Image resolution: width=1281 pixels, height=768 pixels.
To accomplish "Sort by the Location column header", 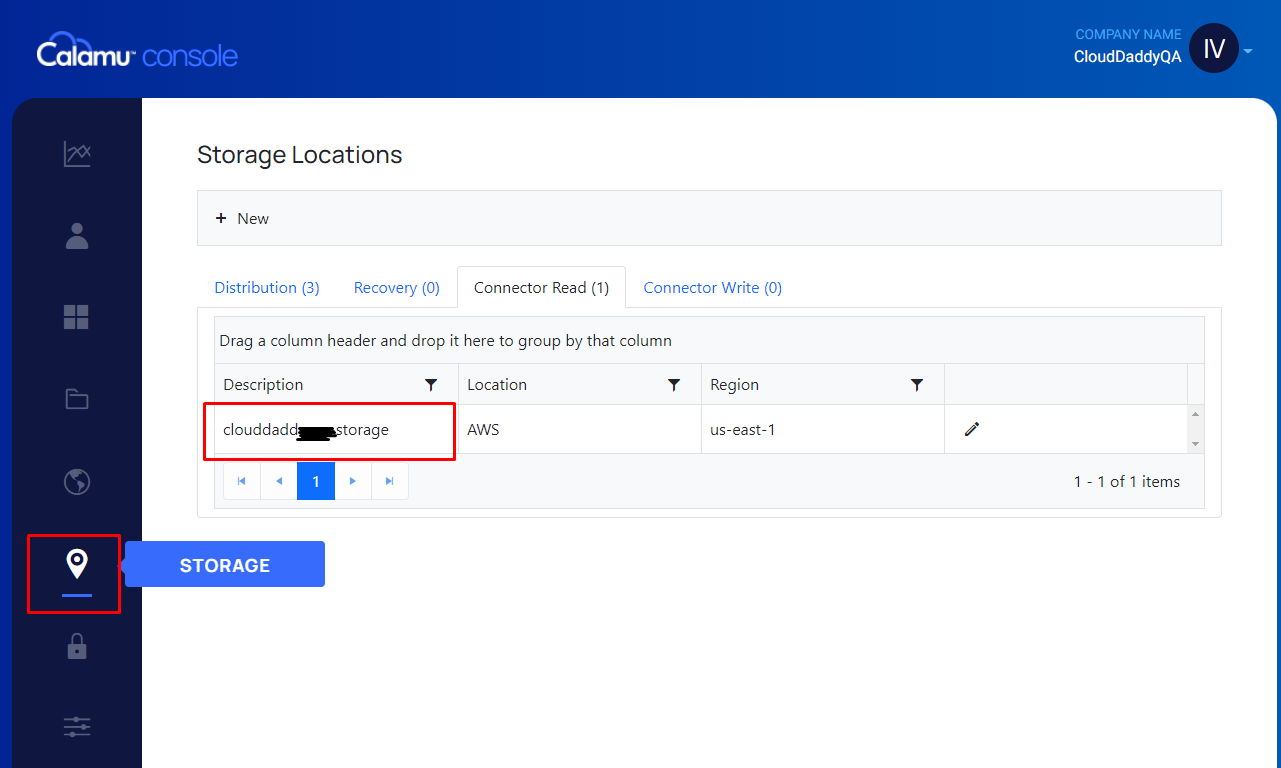I will click(497, 385).
